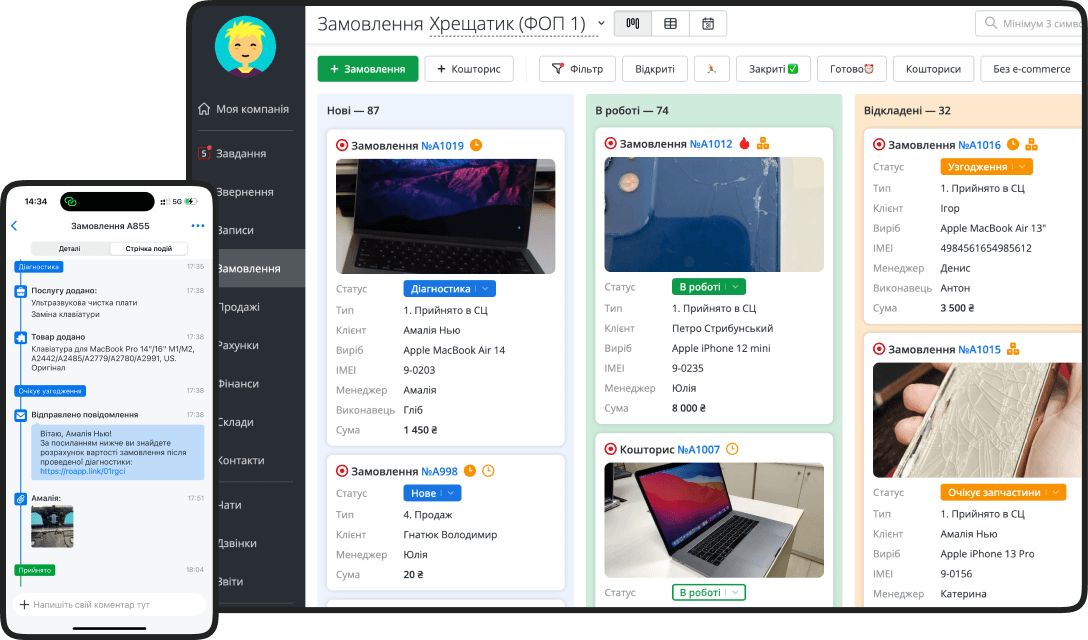Viewport: 1088px width, 640px height.
Task: Open Замовлення in the sidebar
Action: (249, 268)
